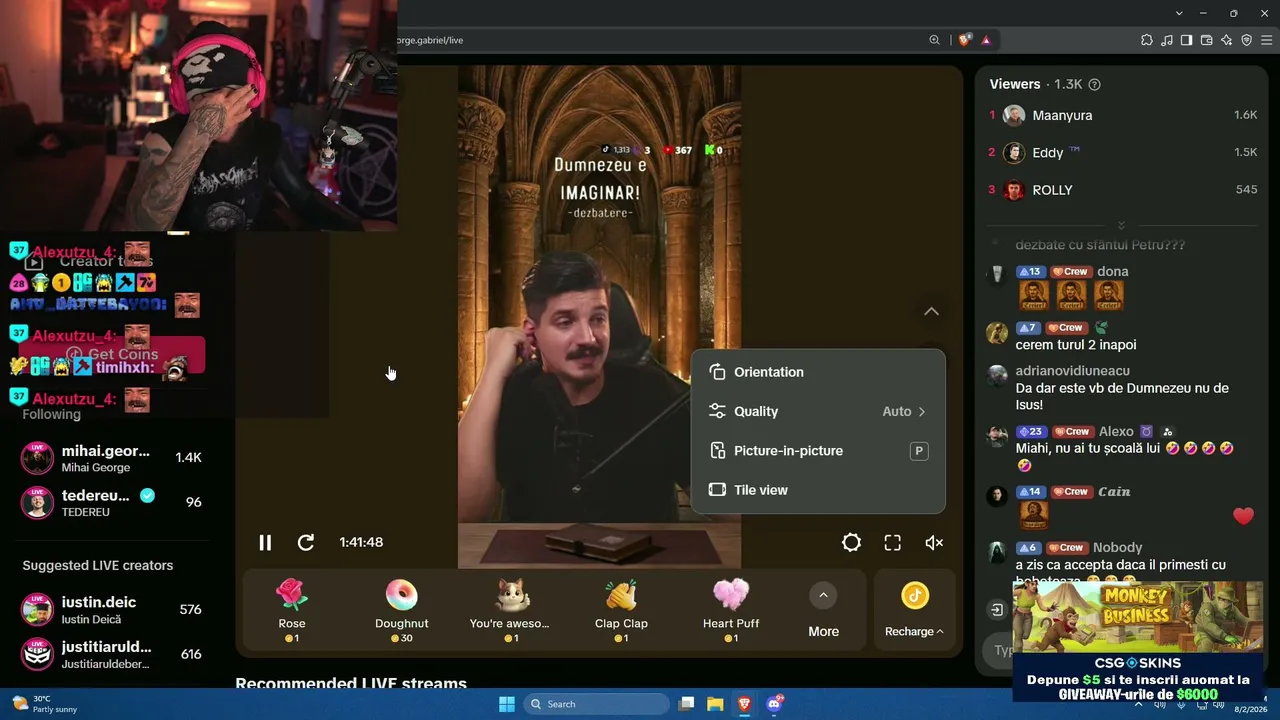Open the Brave VPN shield icon
Screen dimensions: 1280x720
1246,40
